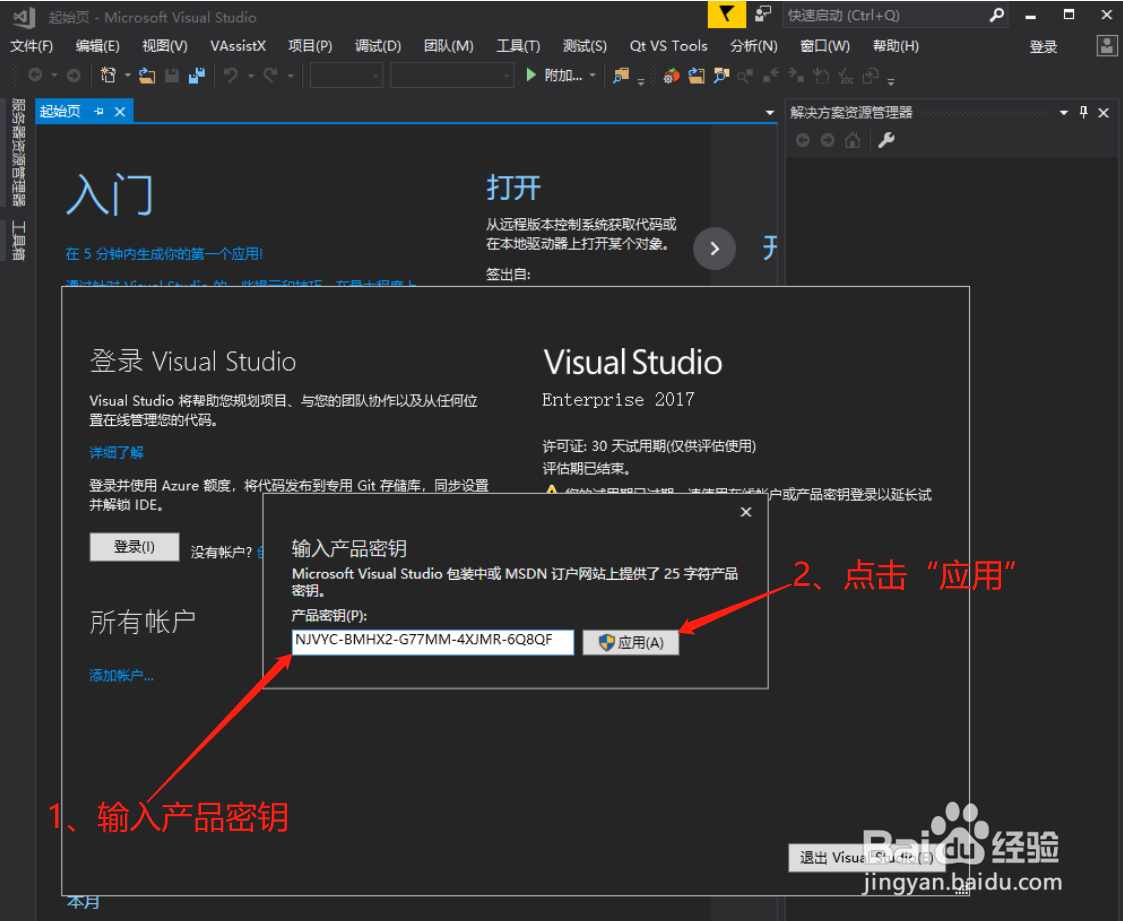1123x921 pixels.
Task: Open the 帮助(H) menu
Action: tap(895, 47)
